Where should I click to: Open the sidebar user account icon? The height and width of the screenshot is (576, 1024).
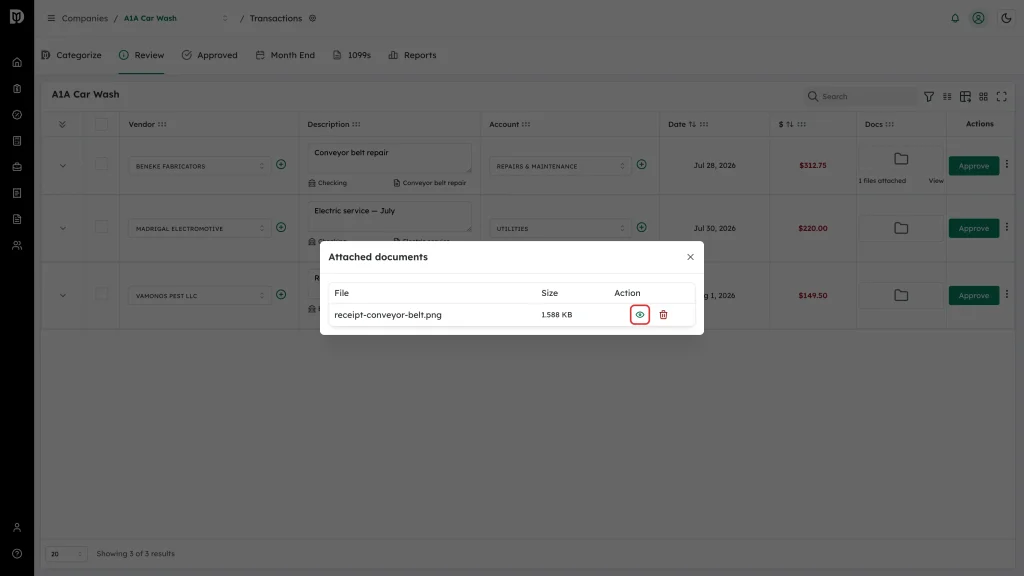pyautogui.click(x=17, y=528)
